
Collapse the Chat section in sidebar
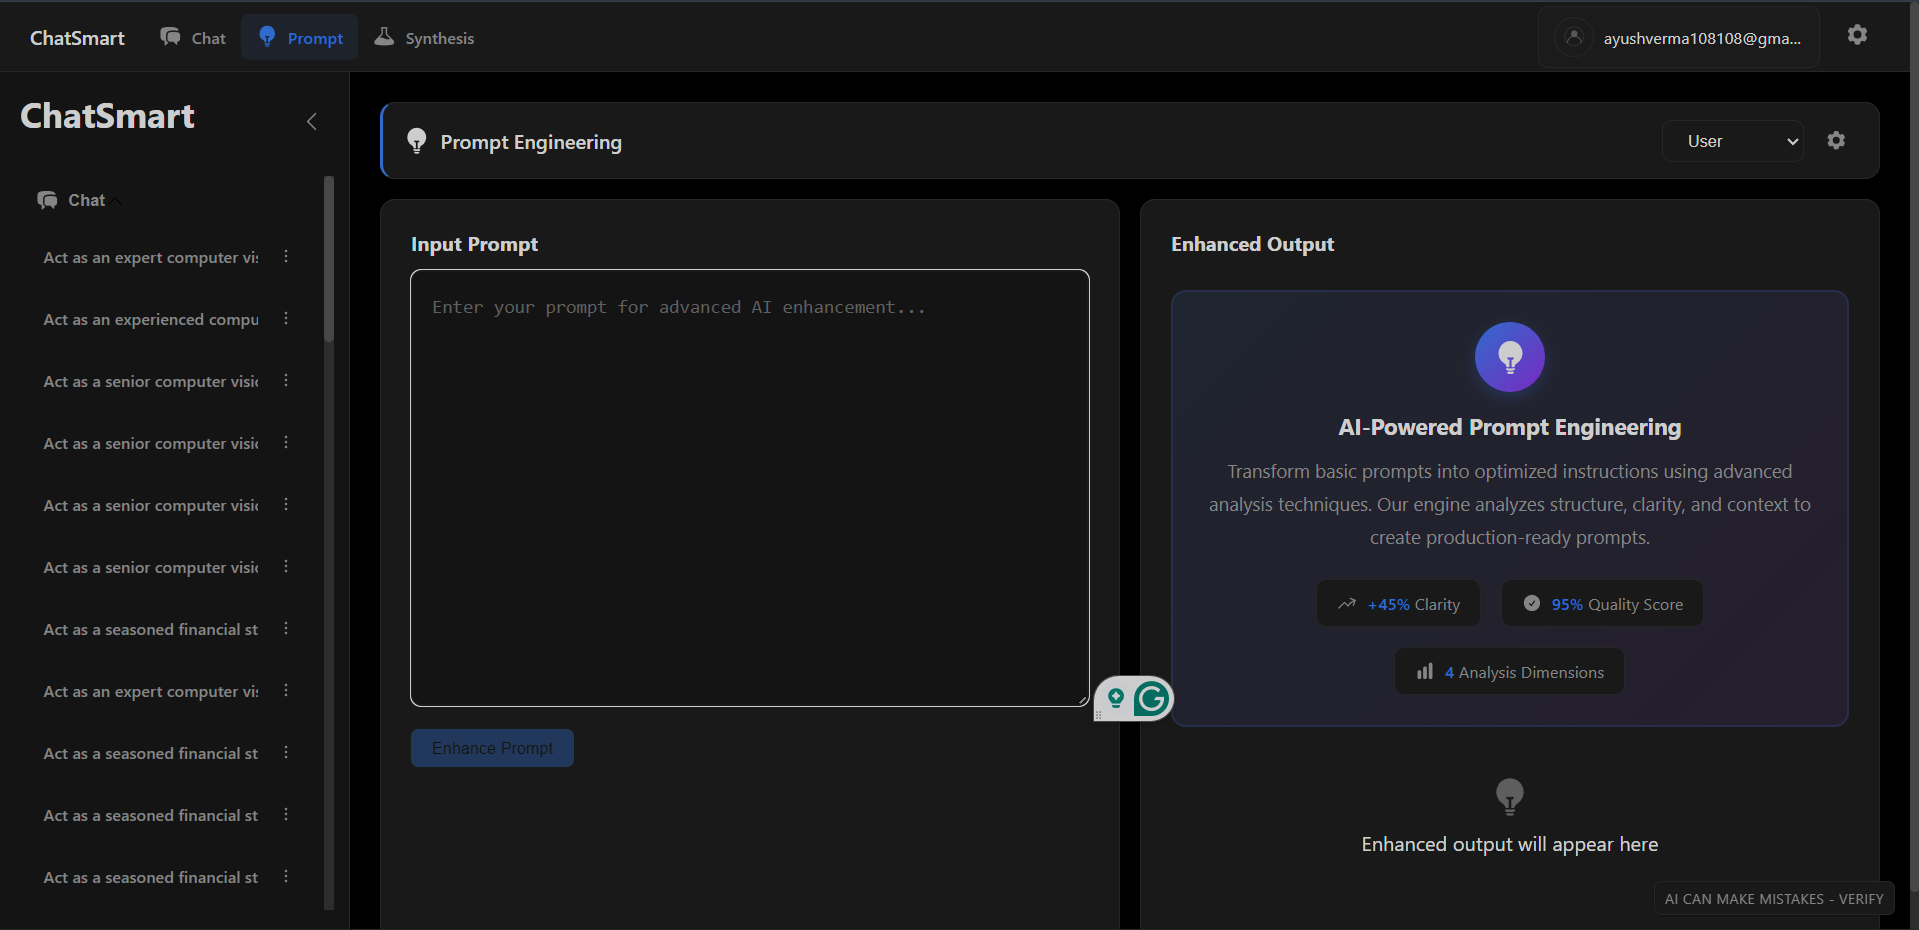point(113,199)
